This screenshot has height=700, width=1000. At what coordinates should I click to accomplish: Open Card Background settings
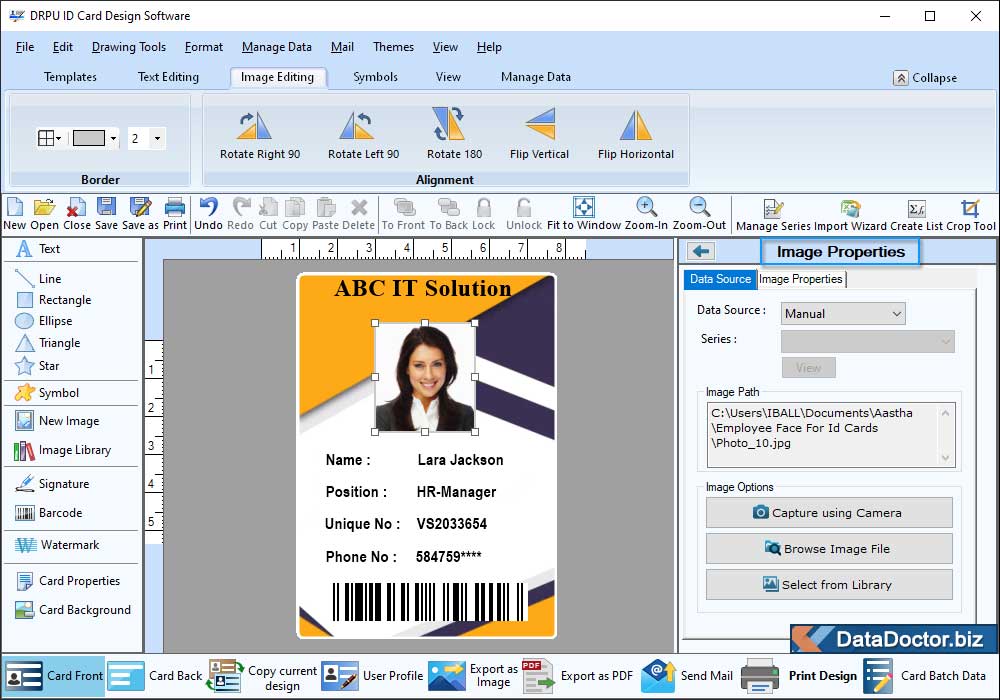(x=73, y=610)
